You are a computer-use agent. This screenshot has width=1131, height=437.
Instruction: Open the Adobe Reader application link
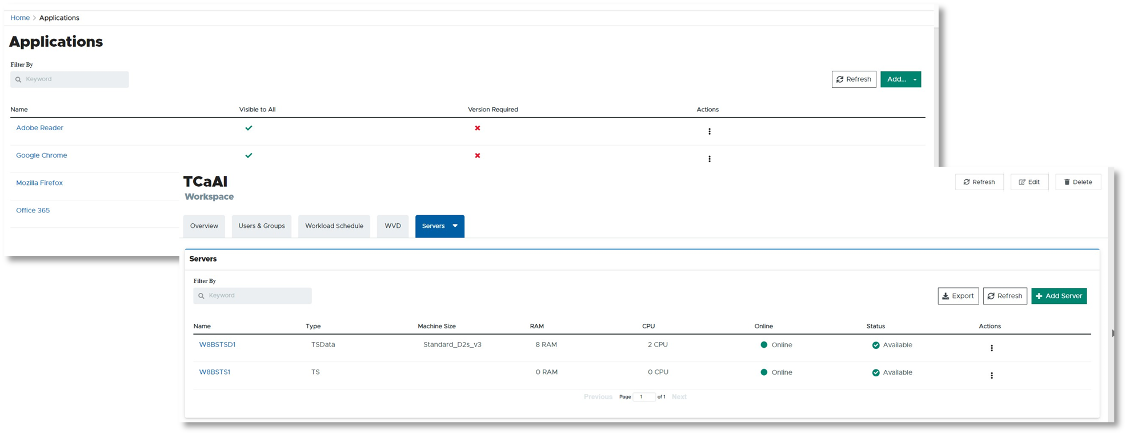[40, 128]
